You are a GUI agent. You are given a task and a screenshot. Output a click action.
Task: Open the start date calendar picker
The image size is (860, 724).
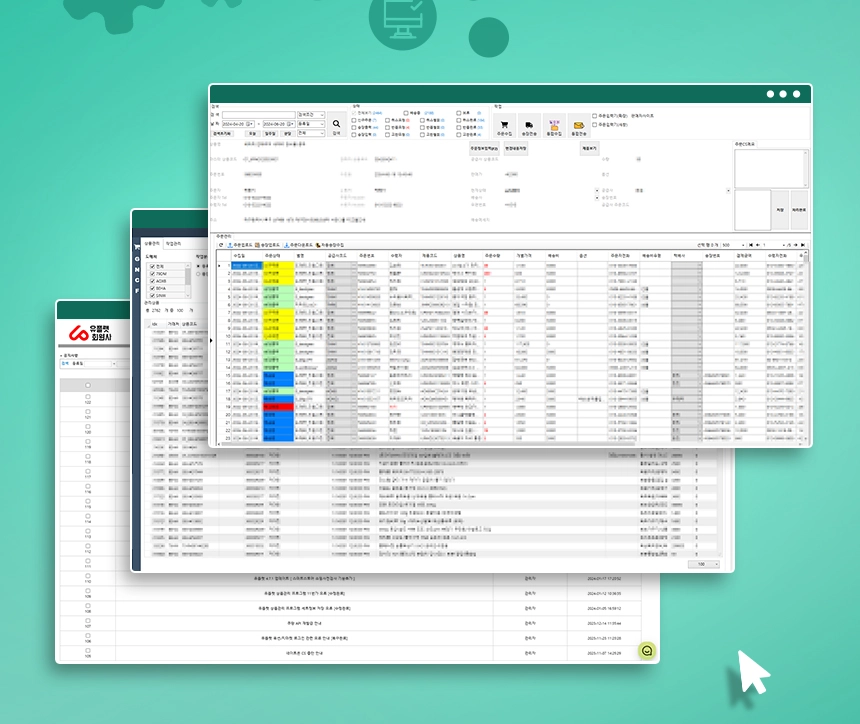point(250,124)
